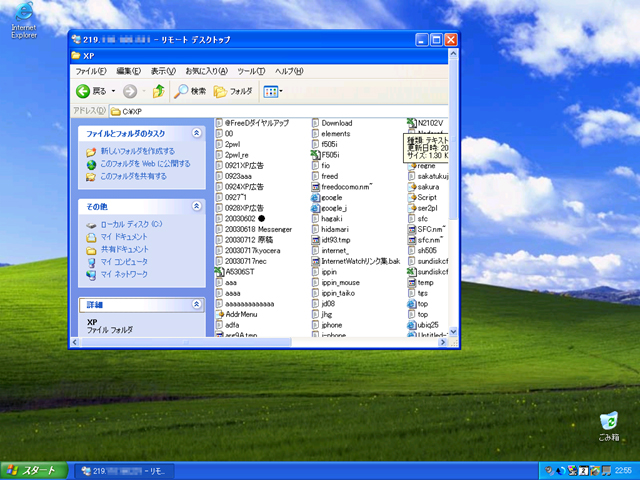The height and width of the screenshot is (480, 640).
Task: Select the A5306ST file icon
Action: click(237, 271)
